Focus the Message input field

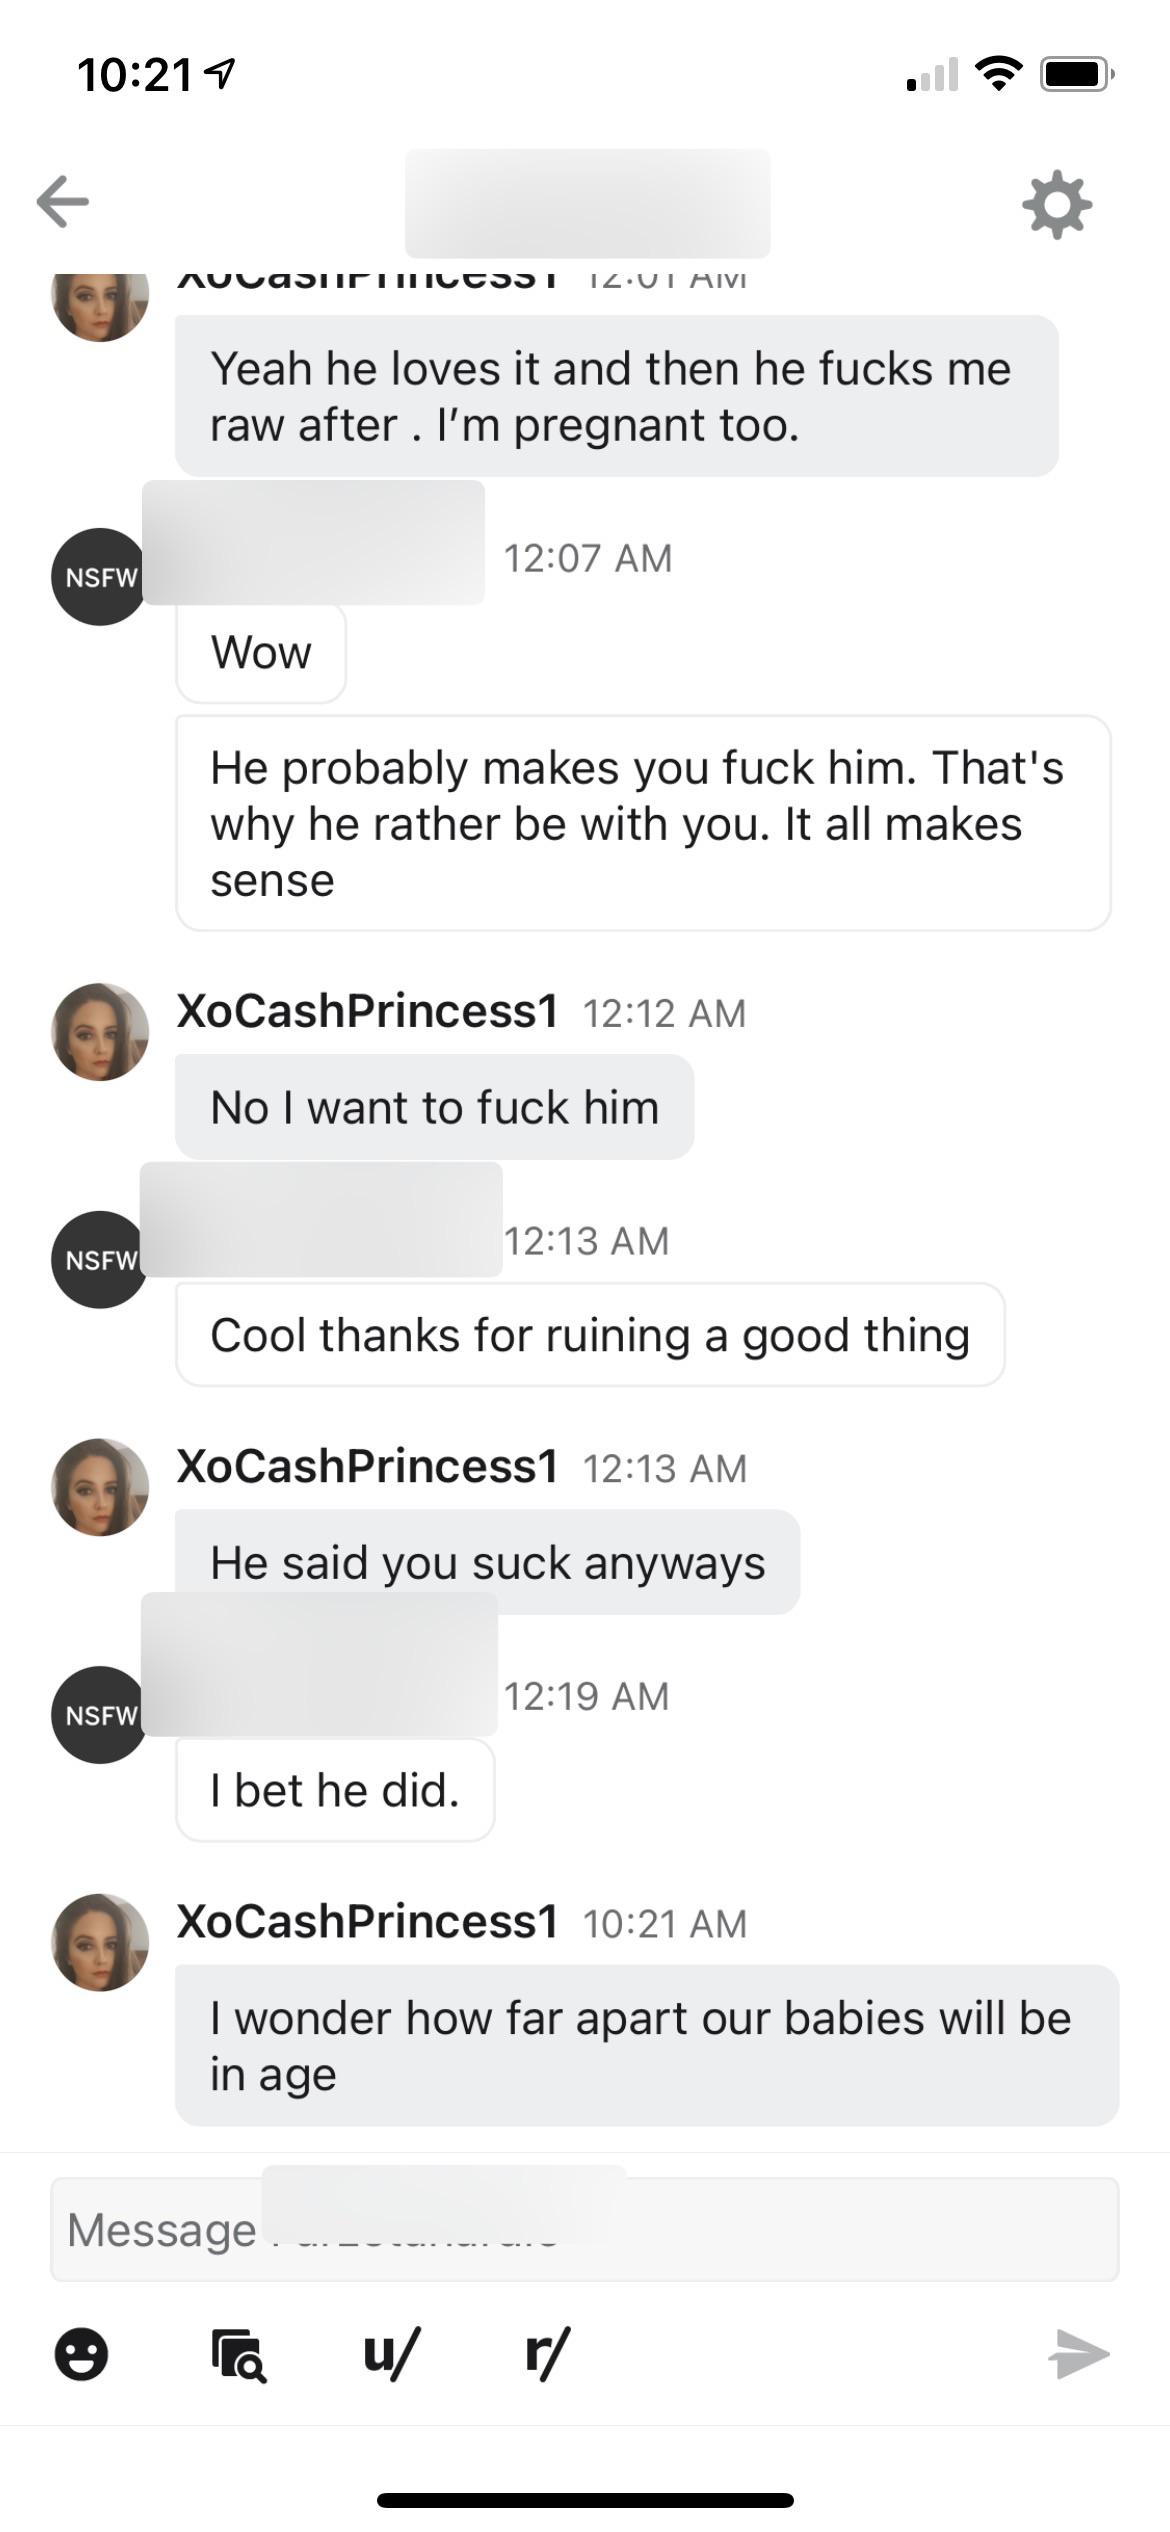click(x=584, y=2230)
